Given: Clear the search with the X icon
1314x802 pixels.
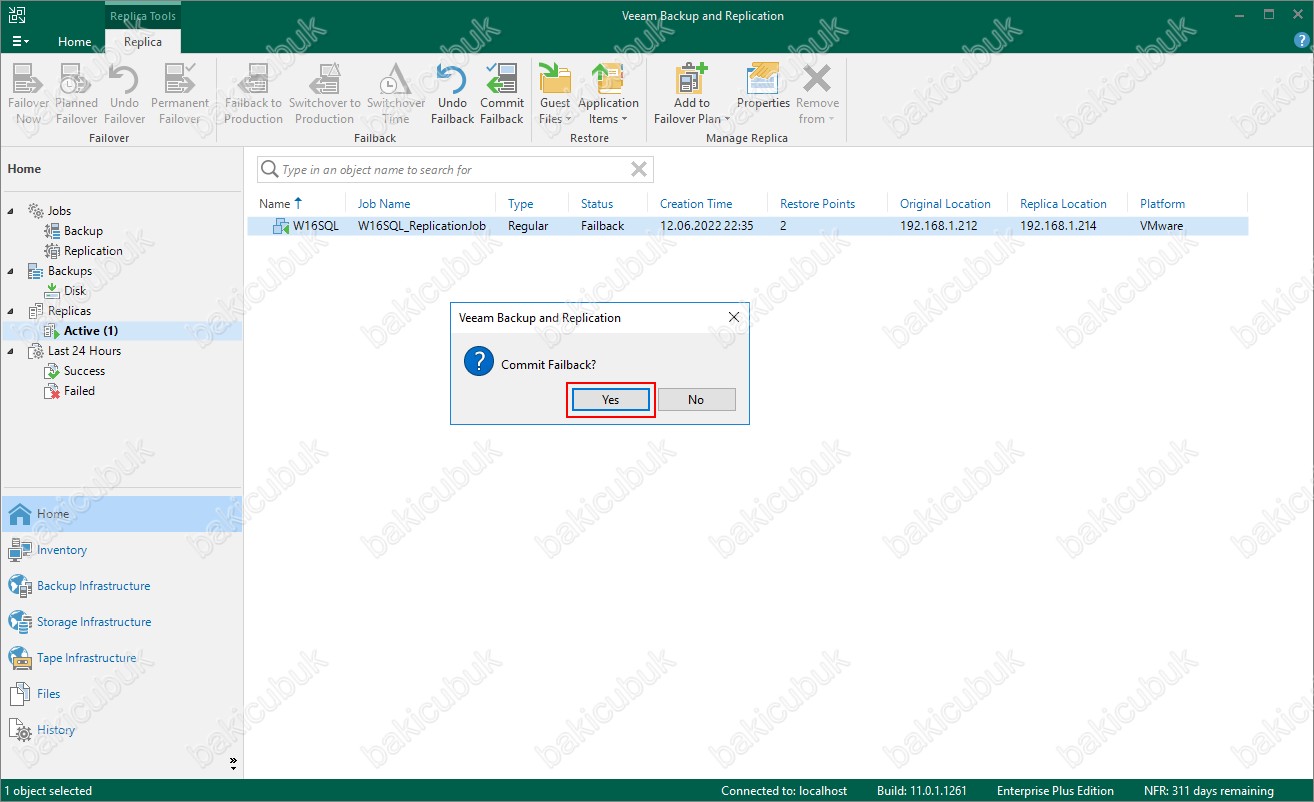Looking at the screenshot, I should [639, 170].
